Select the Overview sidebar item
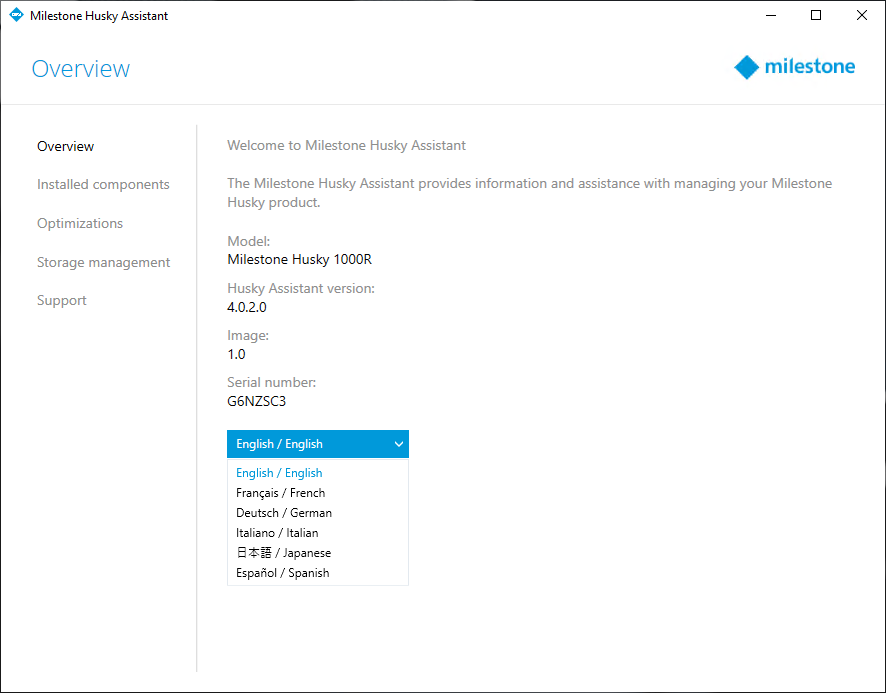Screen dimensions: 886x693 tap(66, 146)
